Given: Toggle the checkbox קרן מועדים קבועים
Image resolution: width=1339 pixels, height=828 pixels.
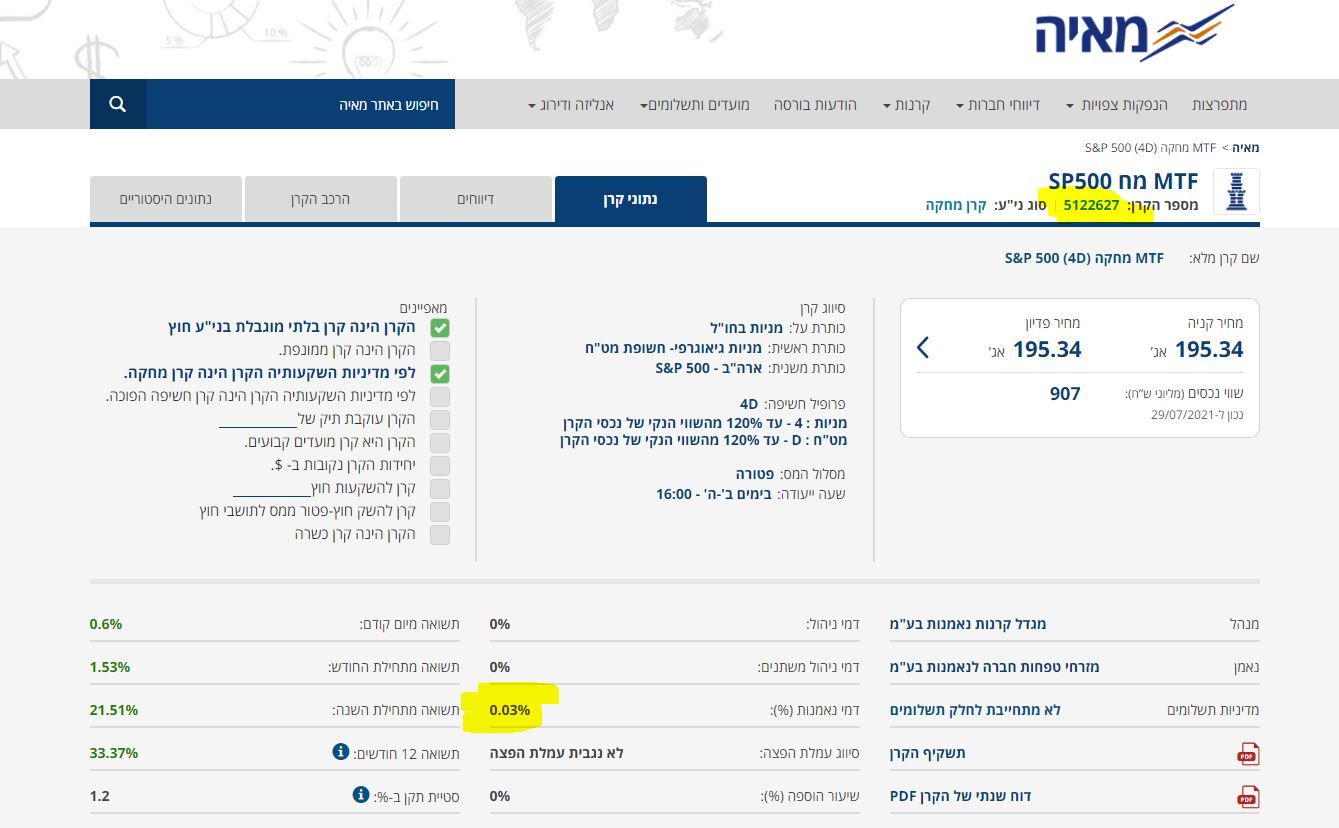Looking at the screenshot, I should (440, 443).
